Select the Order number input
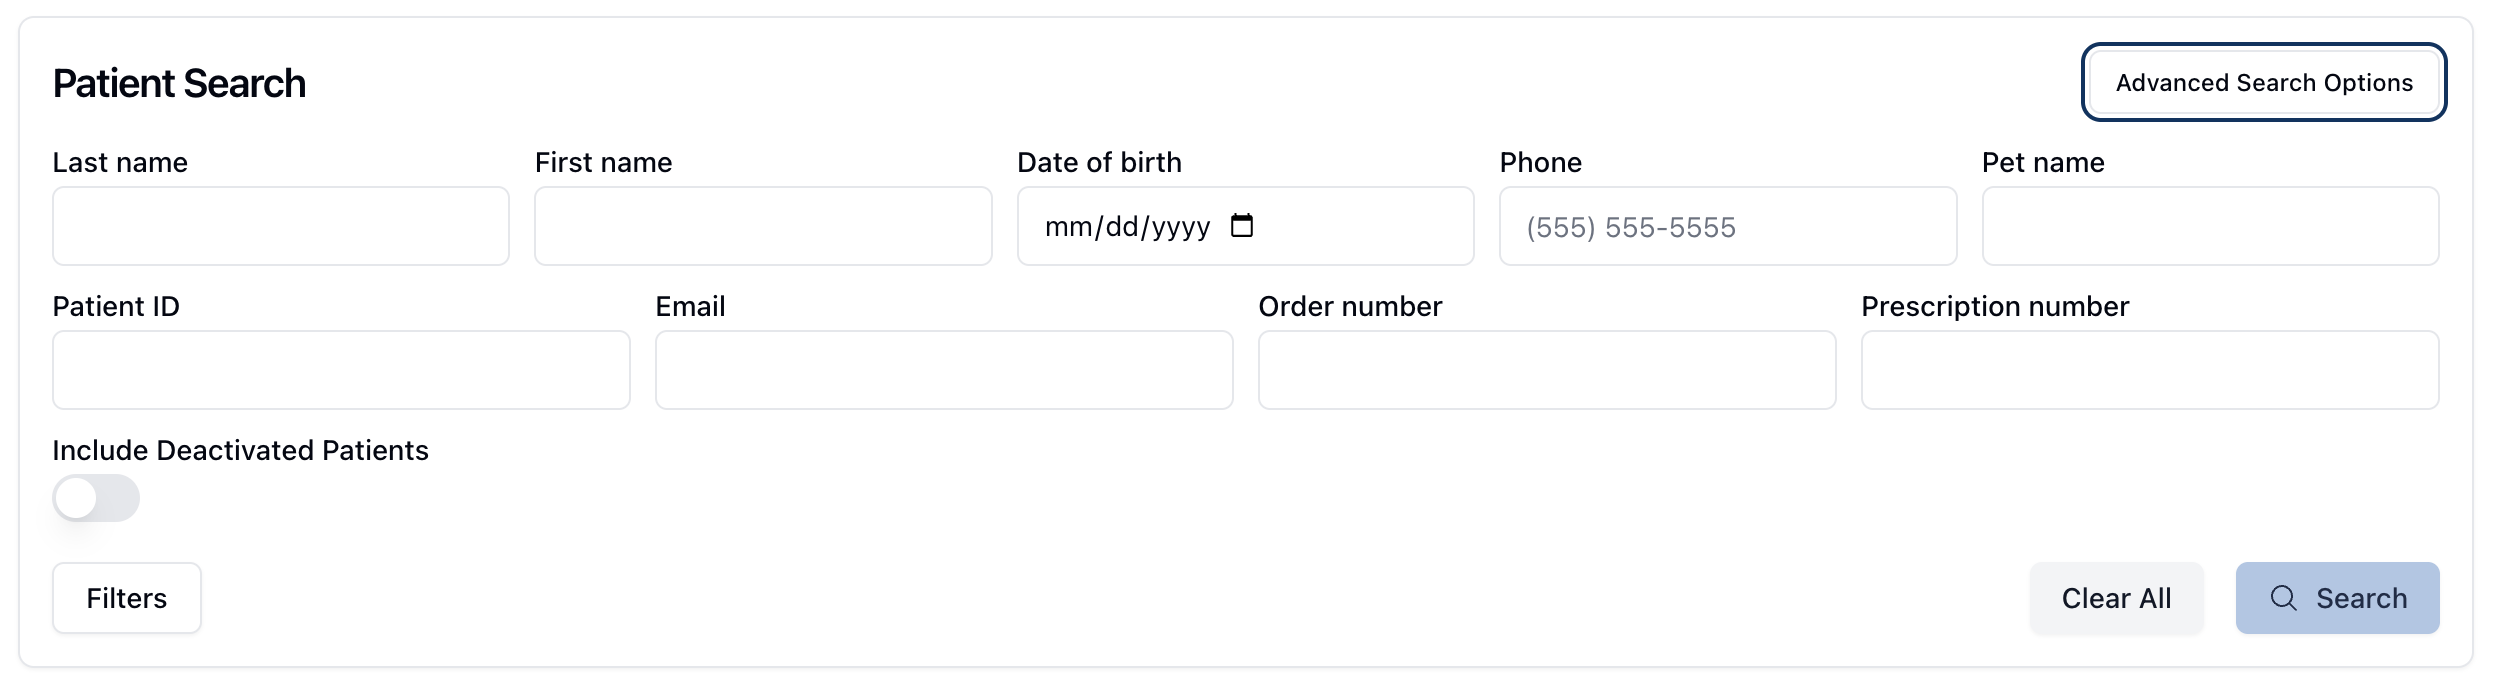 [1547, 370]
